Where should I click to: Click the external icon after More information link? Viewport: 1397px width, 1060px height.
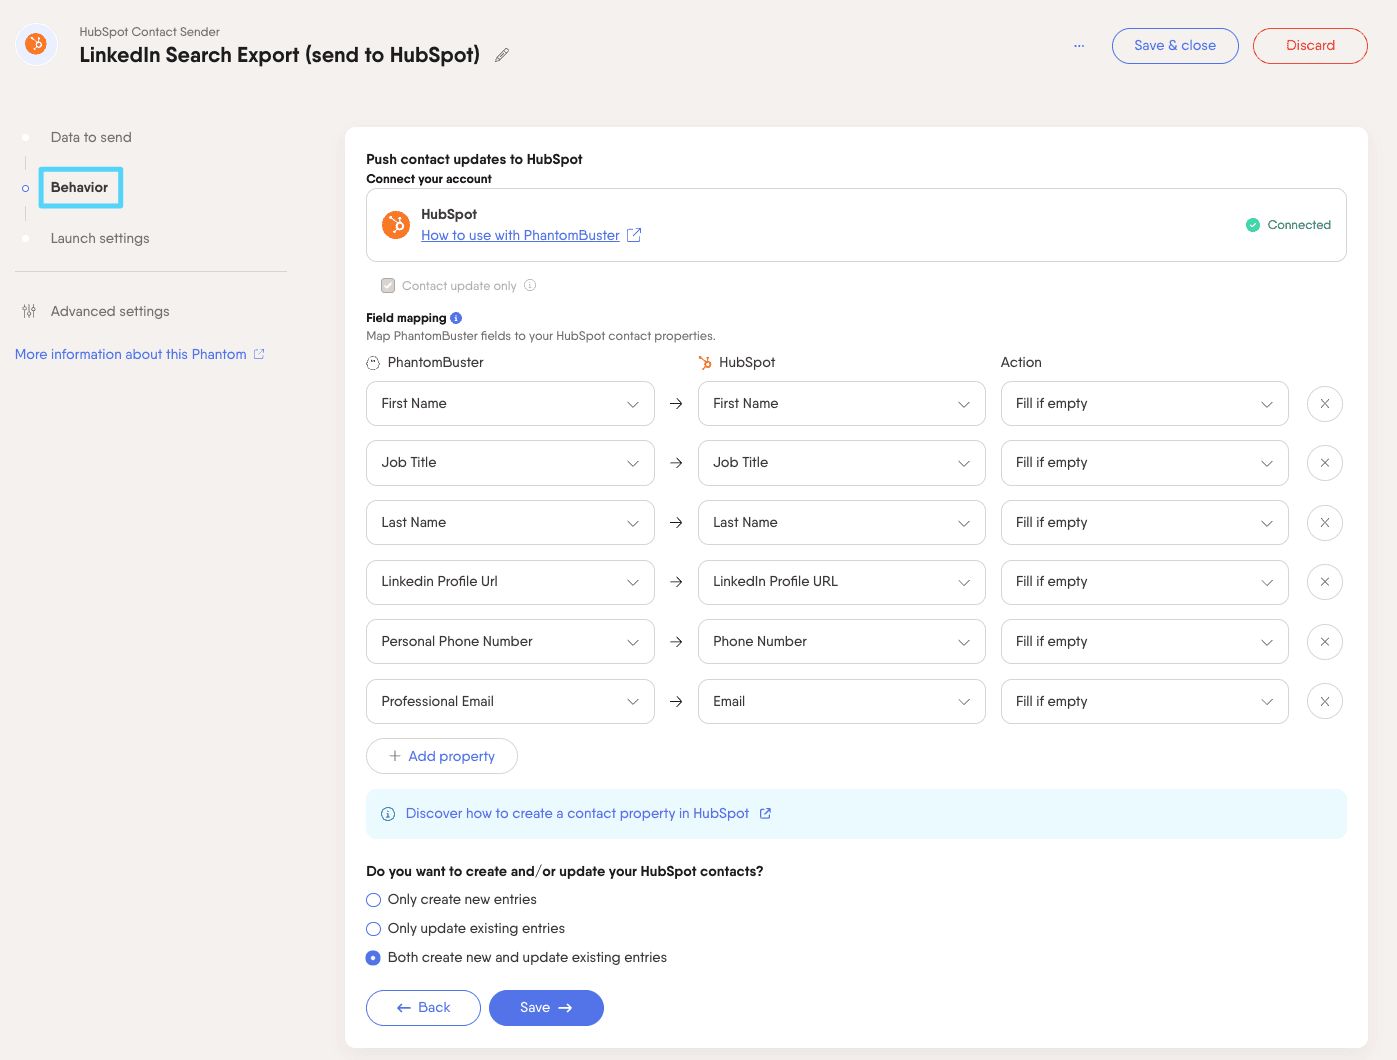[259, 354]
